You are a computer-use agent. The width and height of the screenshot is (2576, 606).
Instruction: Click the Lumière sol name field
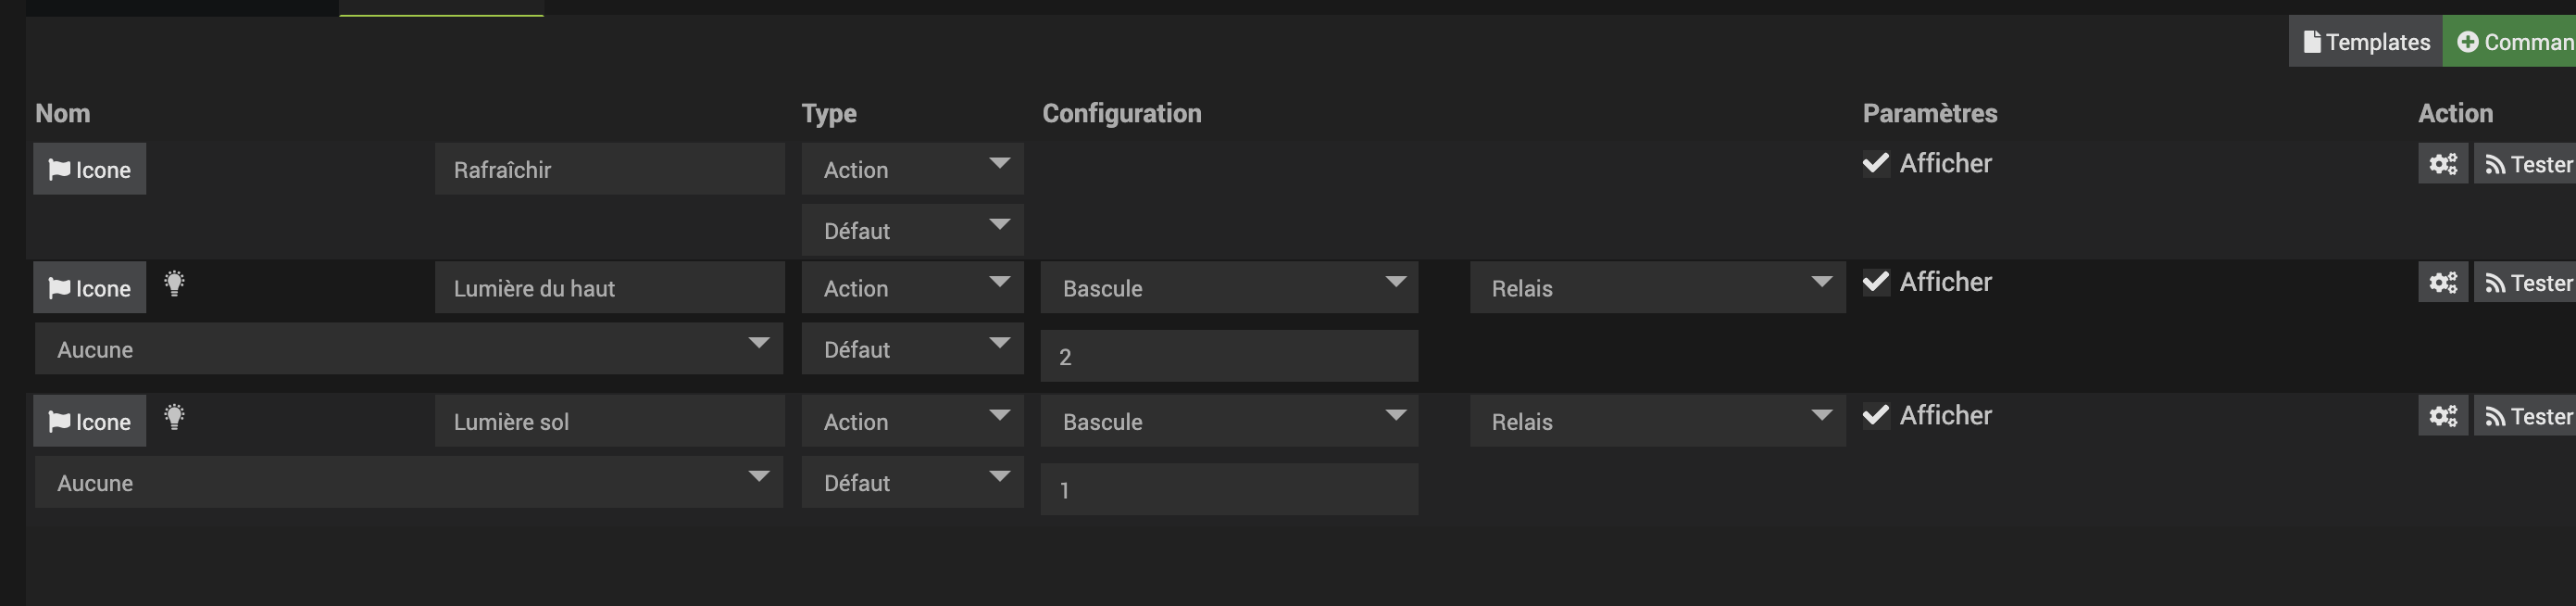click(x=610, y=421)
